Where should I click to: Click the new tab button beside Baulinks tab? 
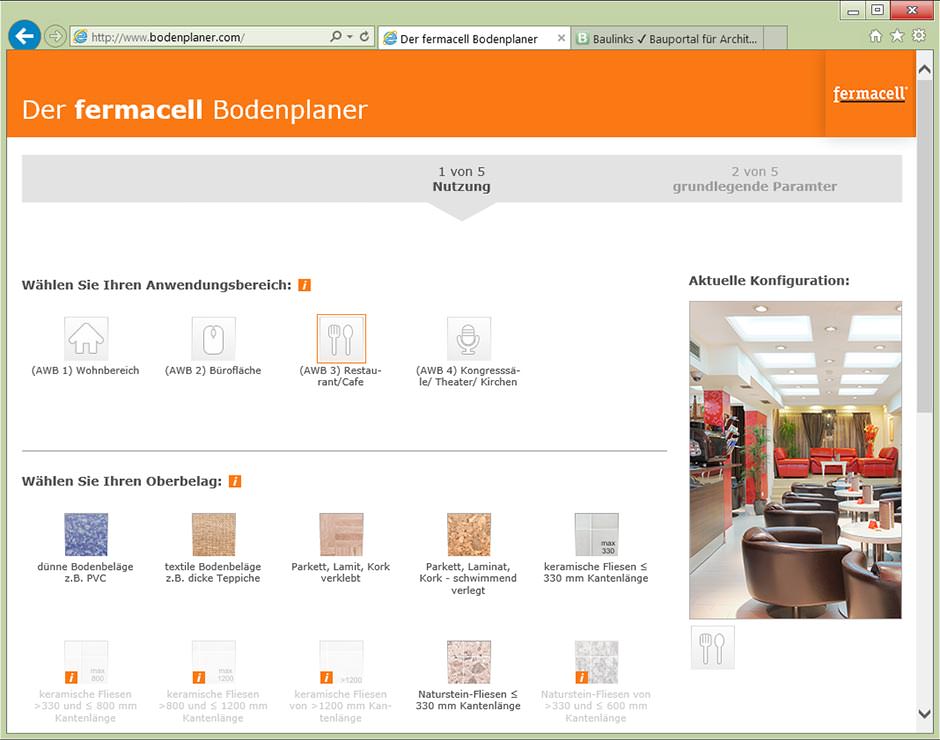click(776, 38)
